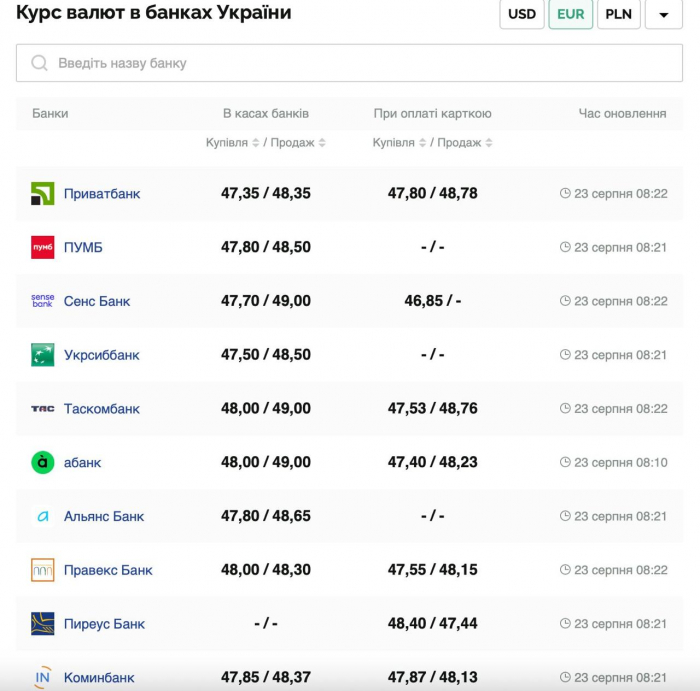
Task: Click clock icon in Сенс Банк row
Action: point(565,301)
